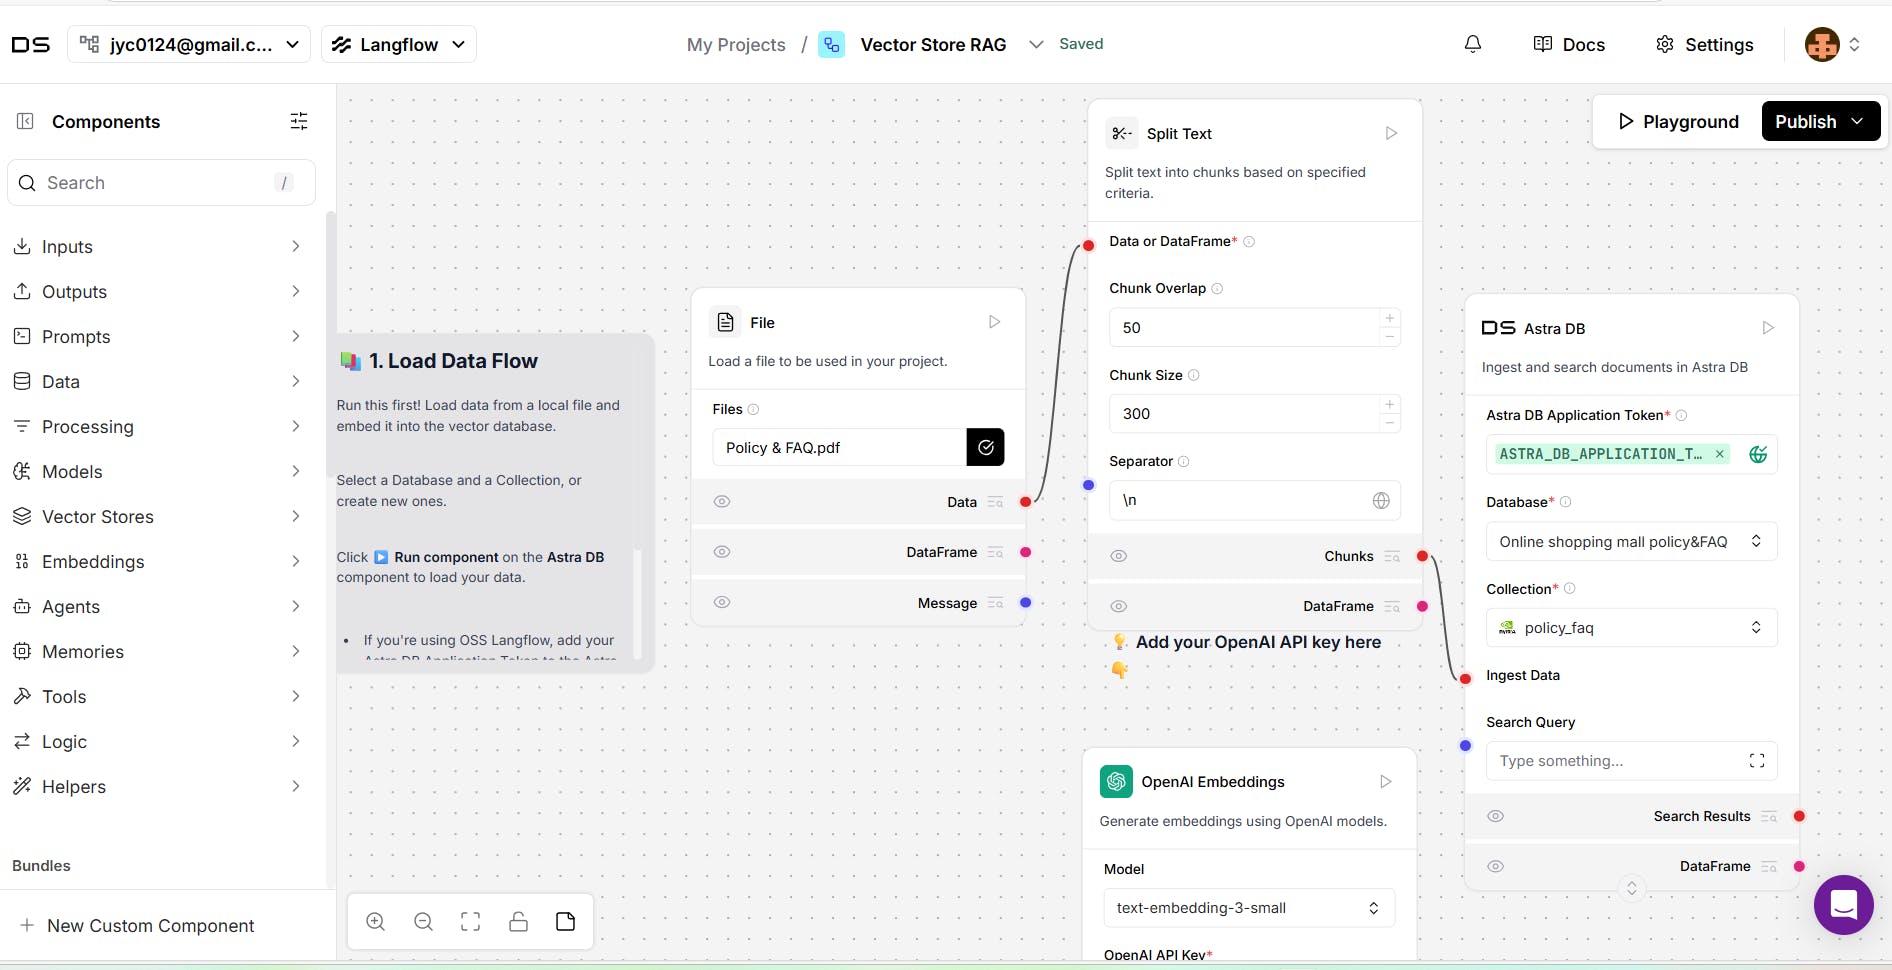Open file manager for Policy & FAQ.pdf

985,447
